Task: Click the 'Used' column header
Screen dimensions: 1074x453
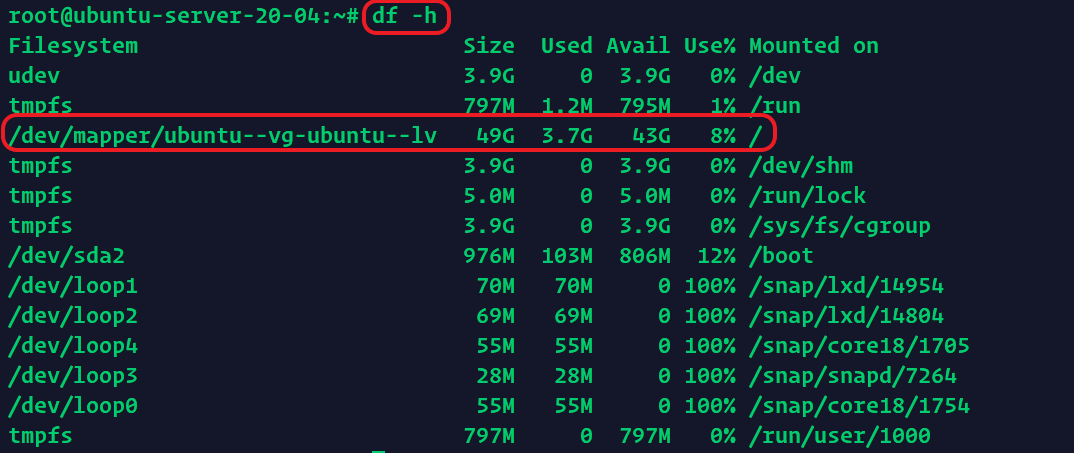Action: click(x=566, y=46)
